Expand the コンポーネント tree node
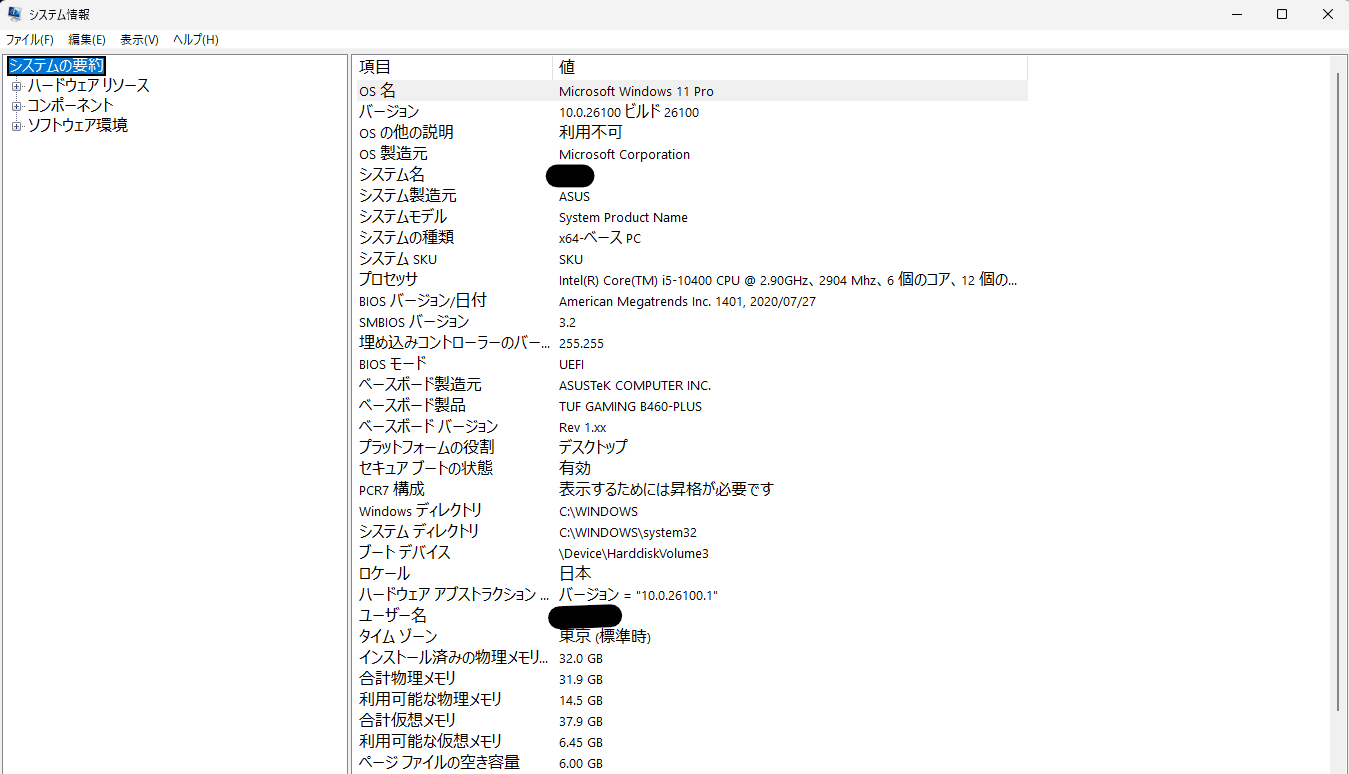1349x774 pixels. 16,106
